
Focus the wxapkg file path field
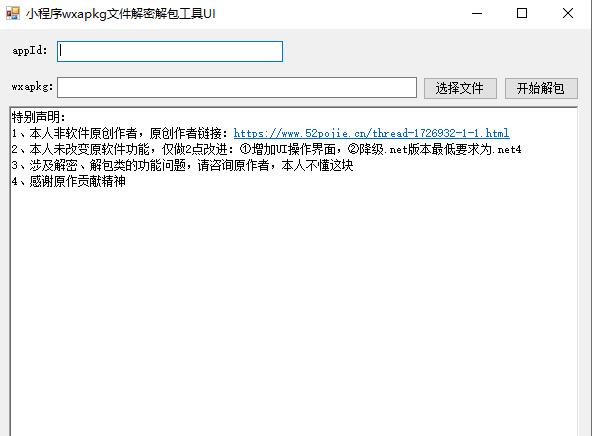coord(237,88)
